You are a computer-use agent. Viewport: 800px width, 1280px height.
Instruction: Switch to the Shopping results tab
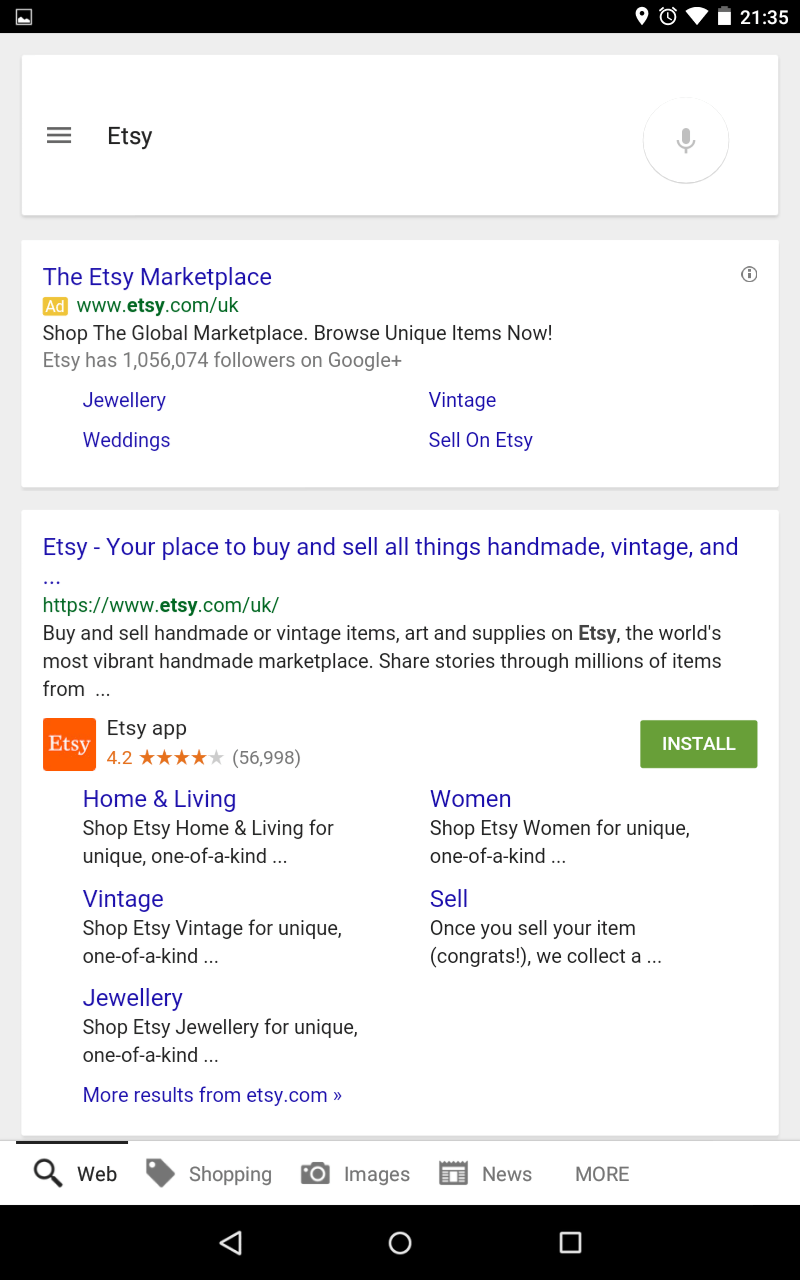(x=209, y=1174)
